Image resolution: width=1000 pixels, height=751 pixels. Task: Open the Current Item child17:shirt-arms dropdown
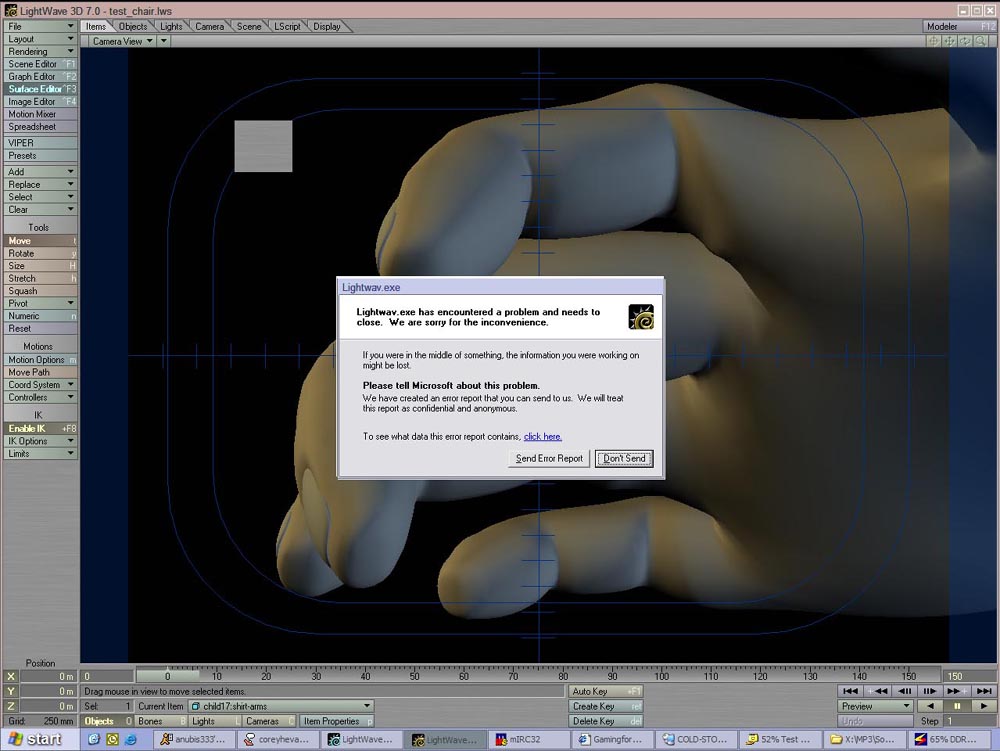[281, 706]
